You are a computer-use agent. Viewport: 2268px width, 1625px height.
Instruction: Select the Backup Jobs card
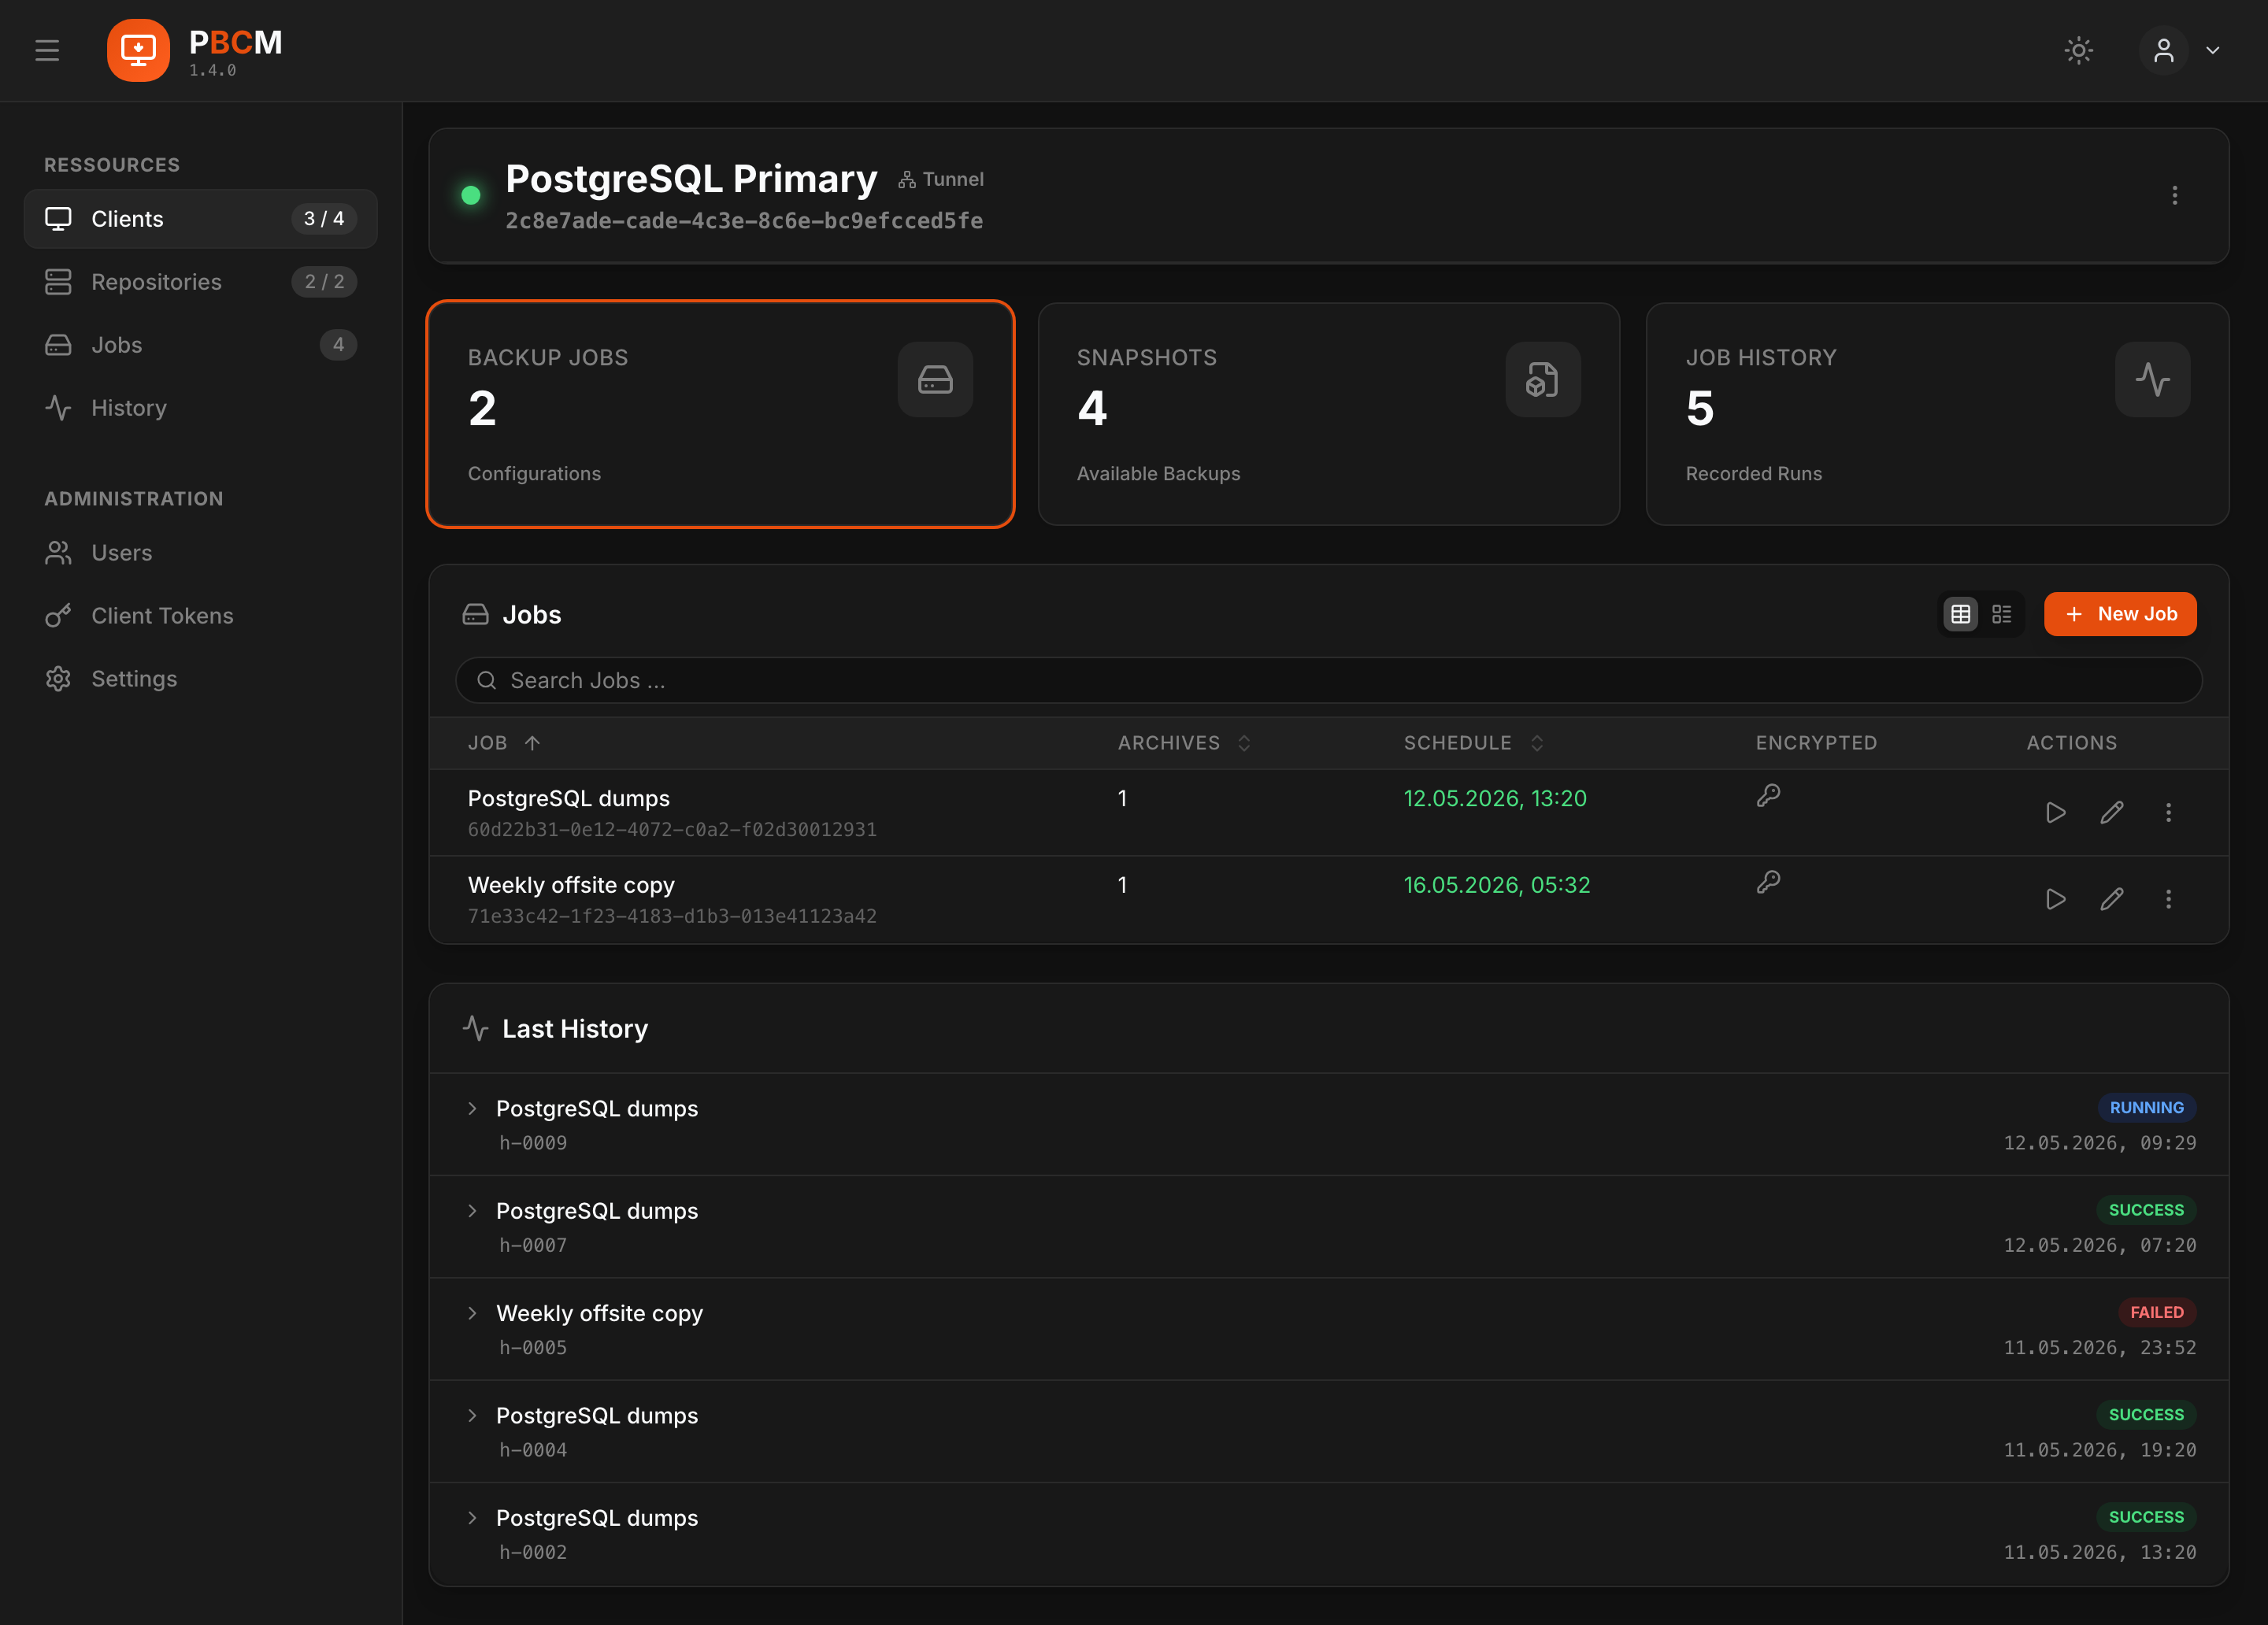pyautogui.click(x=720, y=414)
